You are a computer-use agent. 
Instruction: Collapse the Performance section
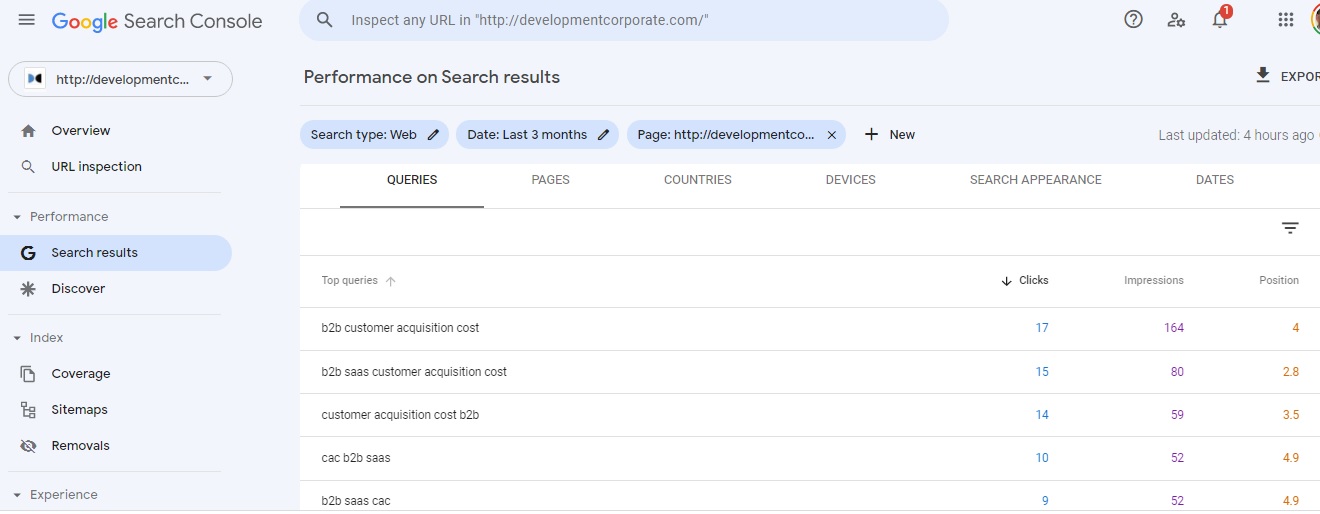click(x=17, y=217)
